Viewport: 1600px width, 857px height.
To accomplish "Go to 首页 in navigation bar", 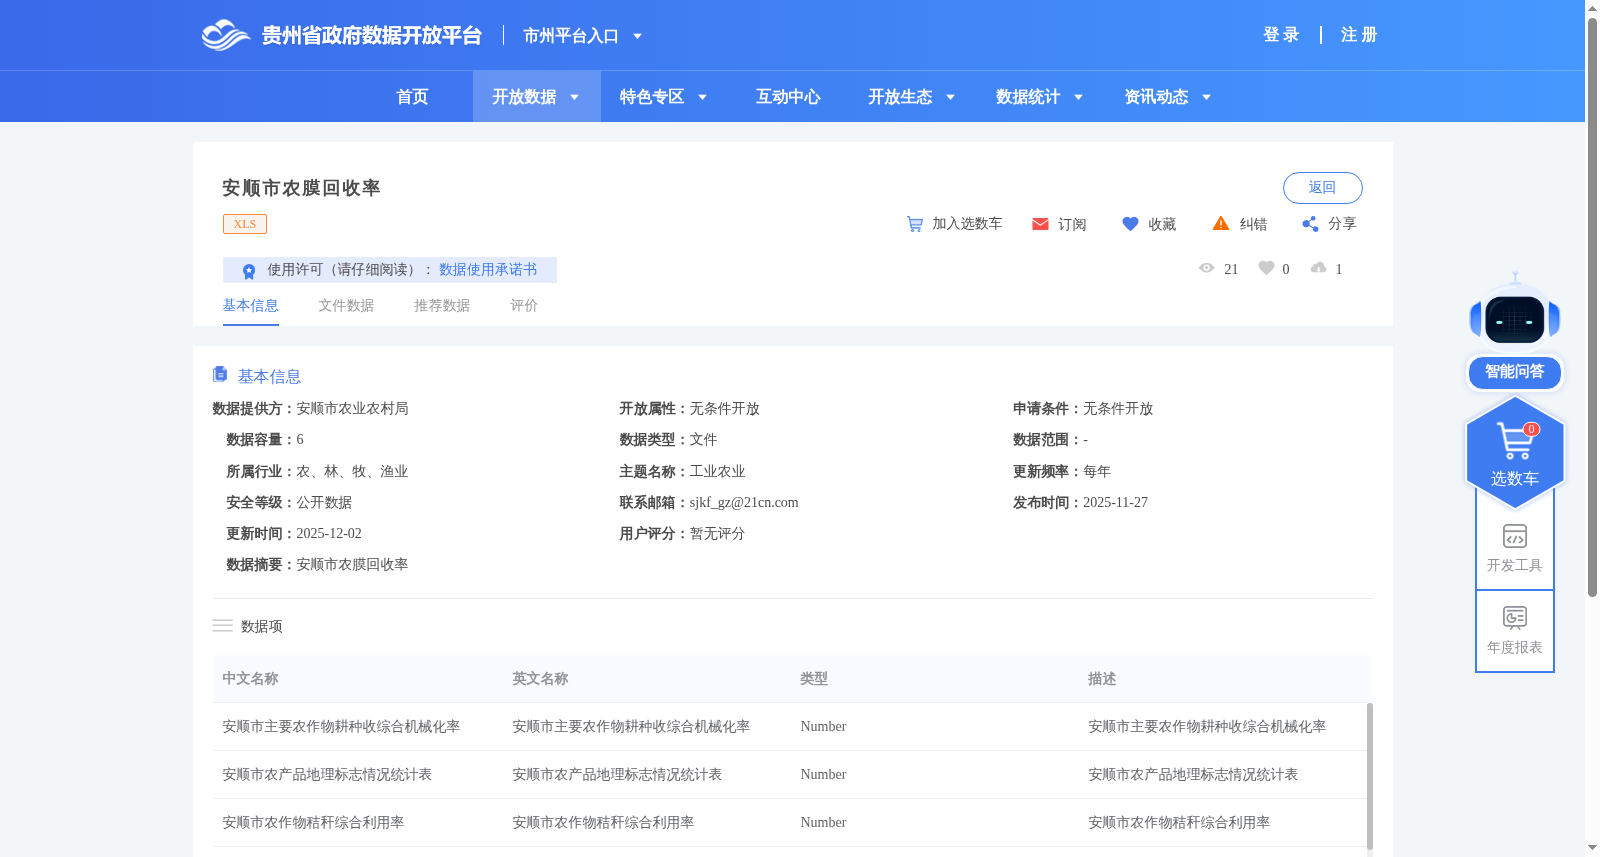I will [x=413, y=97].
